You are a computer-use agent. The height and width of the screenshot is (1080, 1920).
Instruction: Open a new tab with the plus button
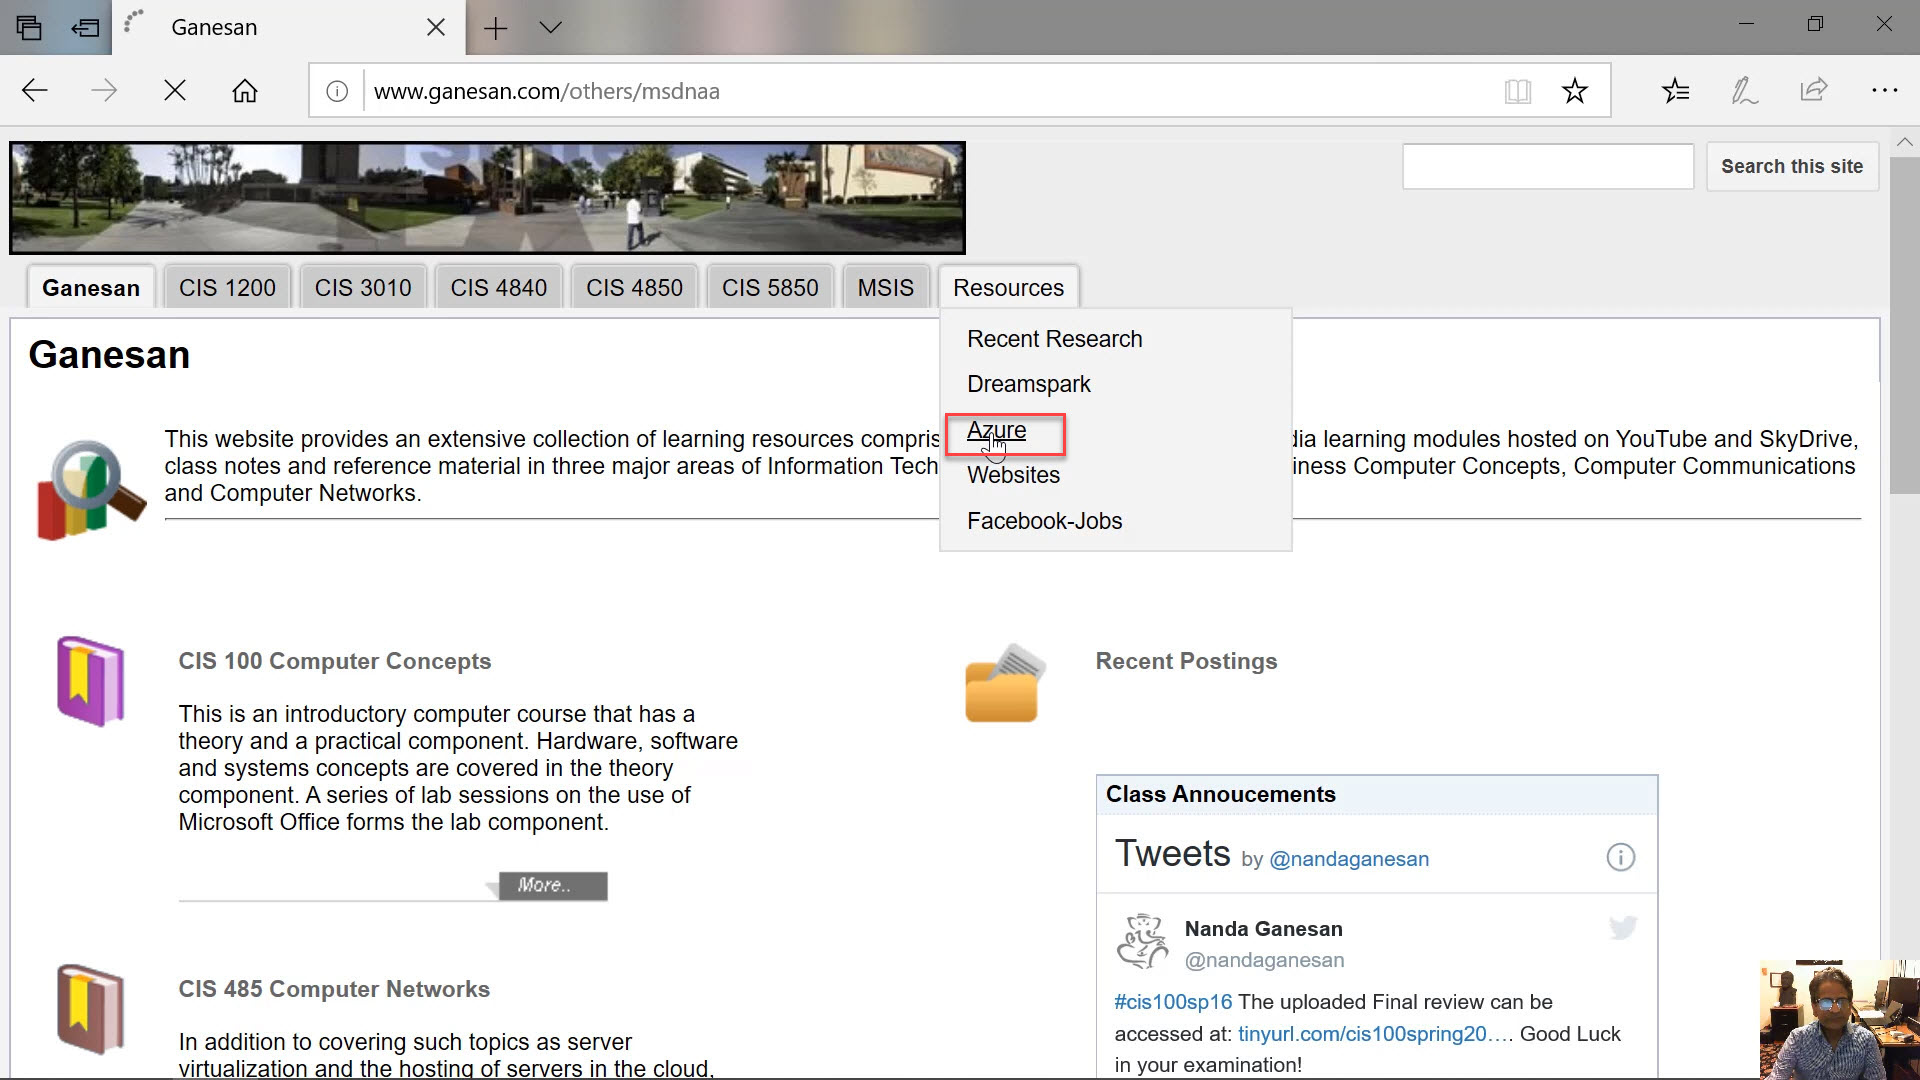(495, 28)
